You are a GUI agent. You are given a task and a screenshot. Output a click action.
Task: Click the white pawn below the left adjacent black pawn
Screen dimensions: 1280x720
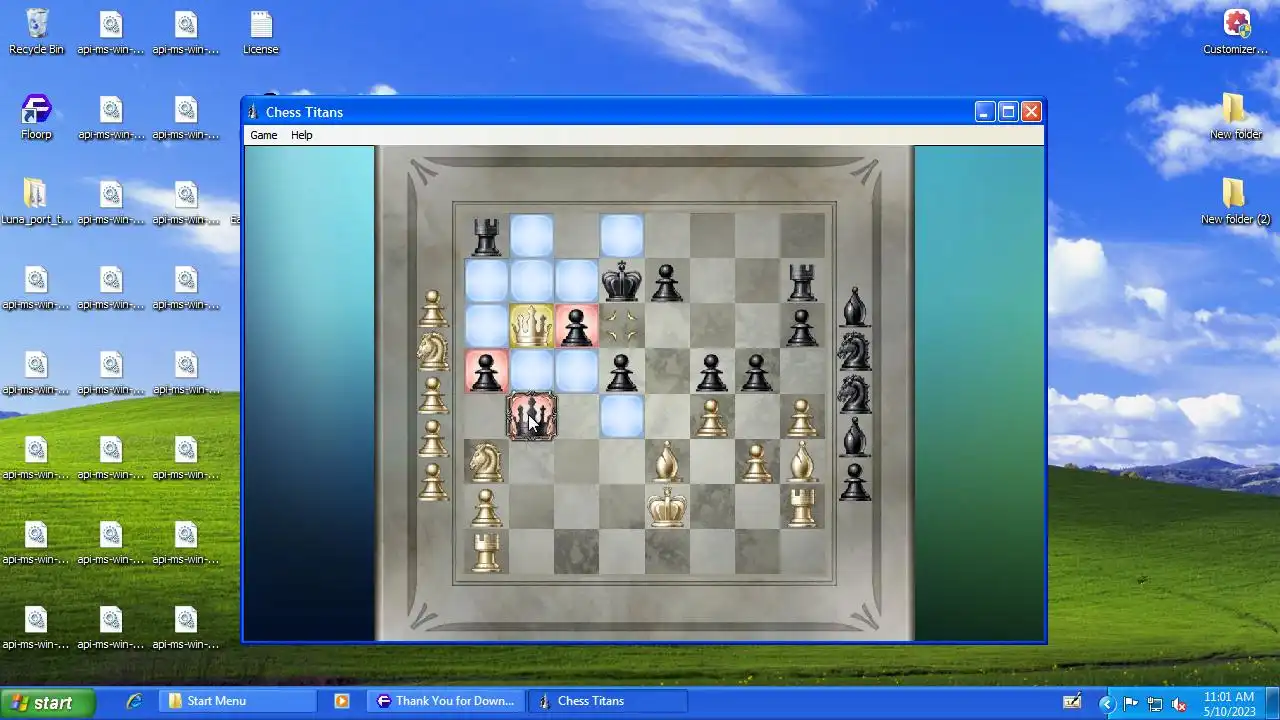[x=711, y=417]
